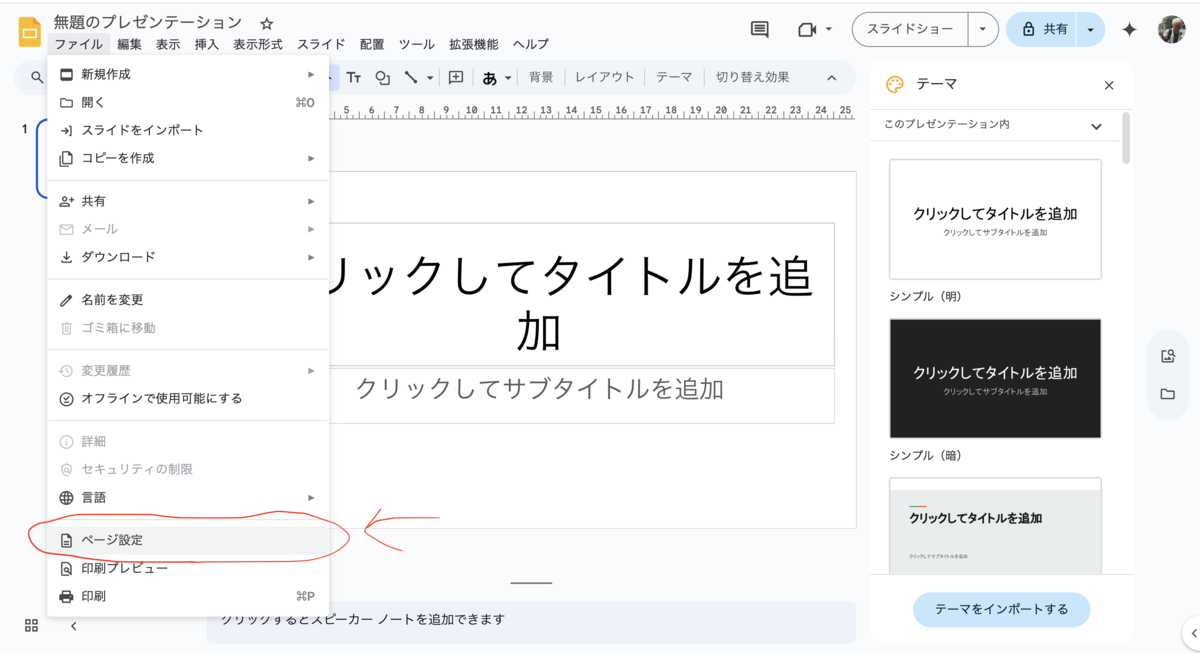
Task: Open the 配置 menu
Action: pyautogui.click(x=372, y=45)
